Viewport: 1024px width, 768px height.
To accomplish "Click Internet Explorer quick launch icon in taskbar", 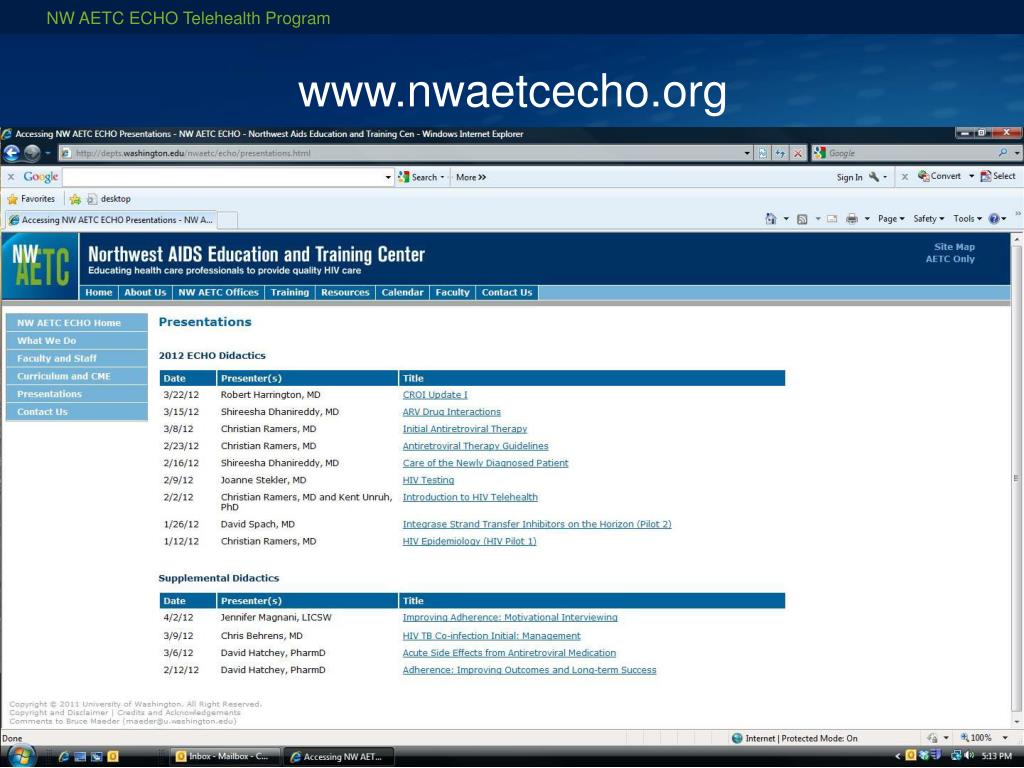I will click(x=63, y=757).
